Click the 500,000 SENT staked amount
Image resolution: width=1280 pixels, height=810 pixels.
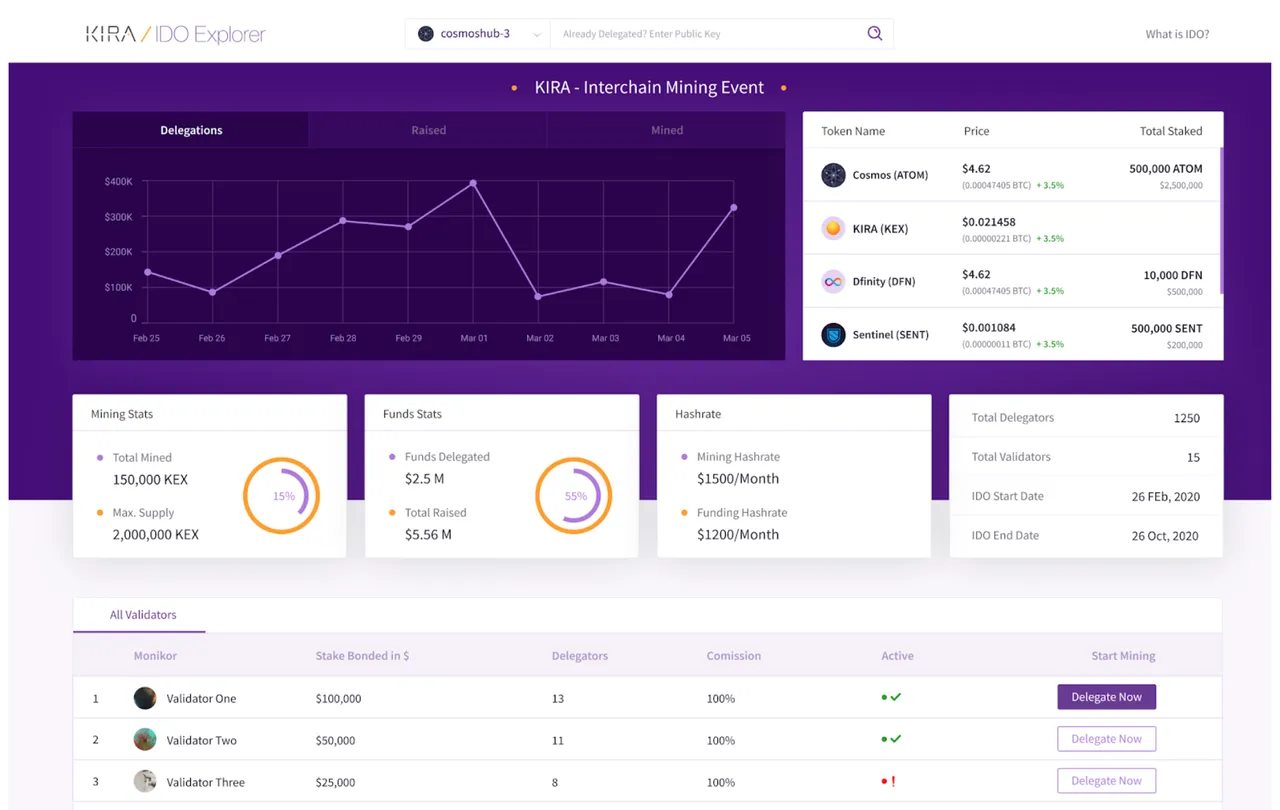[x=1167, y=328]
